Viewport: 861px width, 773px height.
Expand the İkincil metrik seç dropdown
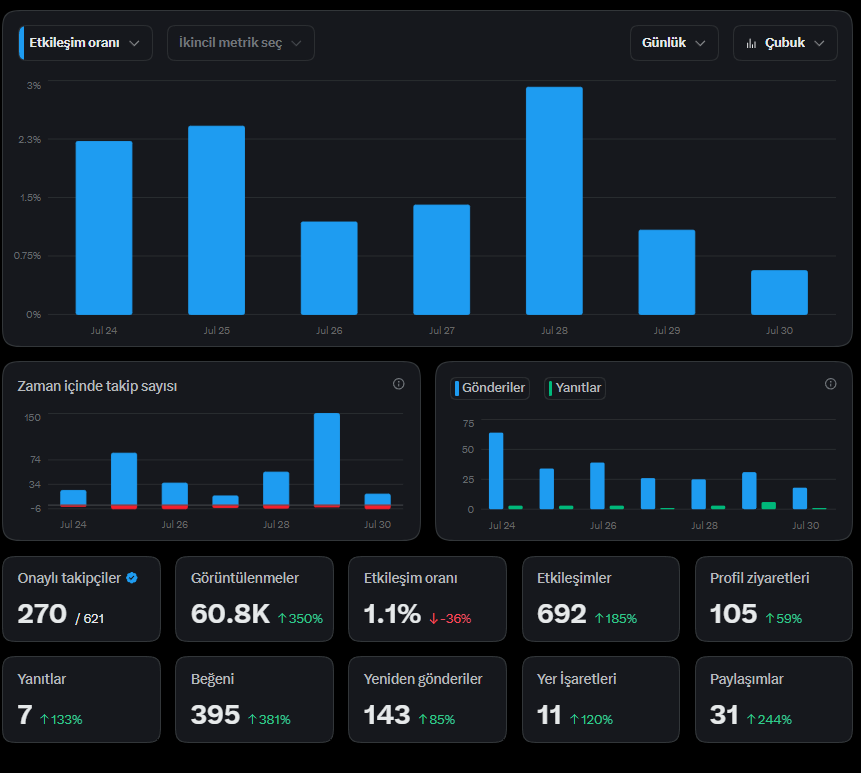click(x=241, y=43)
